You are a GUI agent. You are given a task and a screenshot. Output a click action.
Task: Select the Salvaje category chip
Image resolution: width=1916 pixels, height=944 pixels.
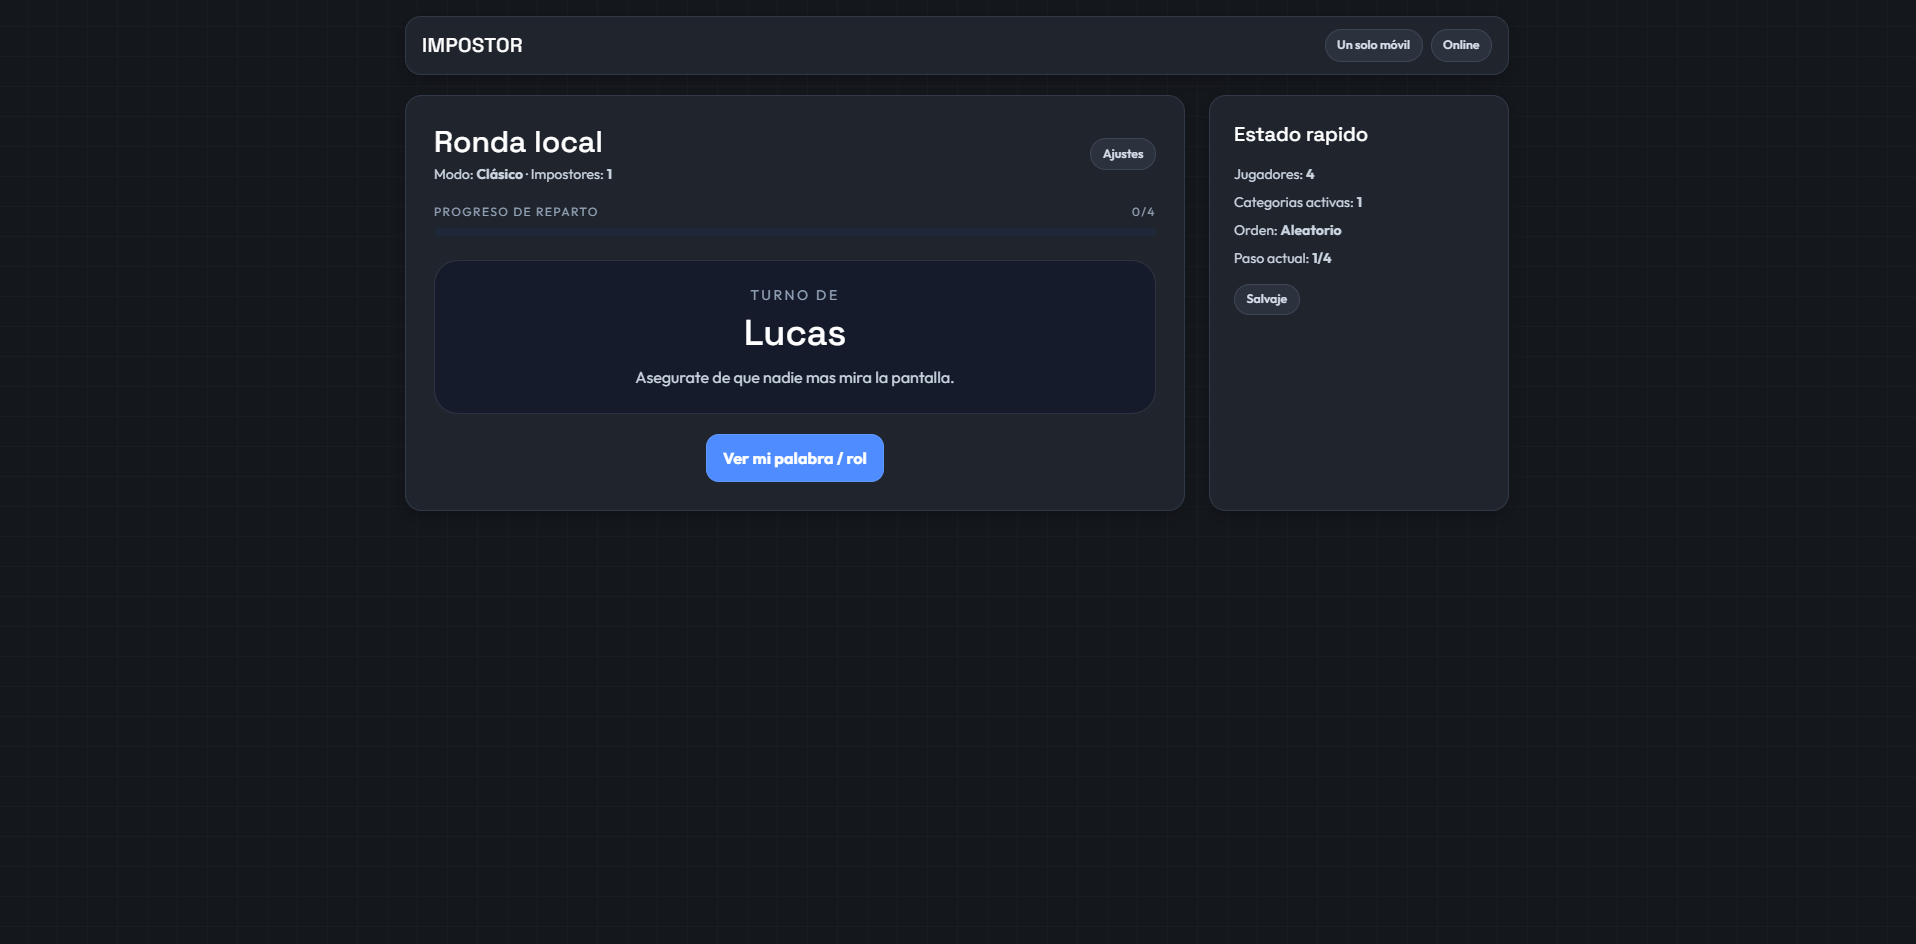coord(1266,299)
